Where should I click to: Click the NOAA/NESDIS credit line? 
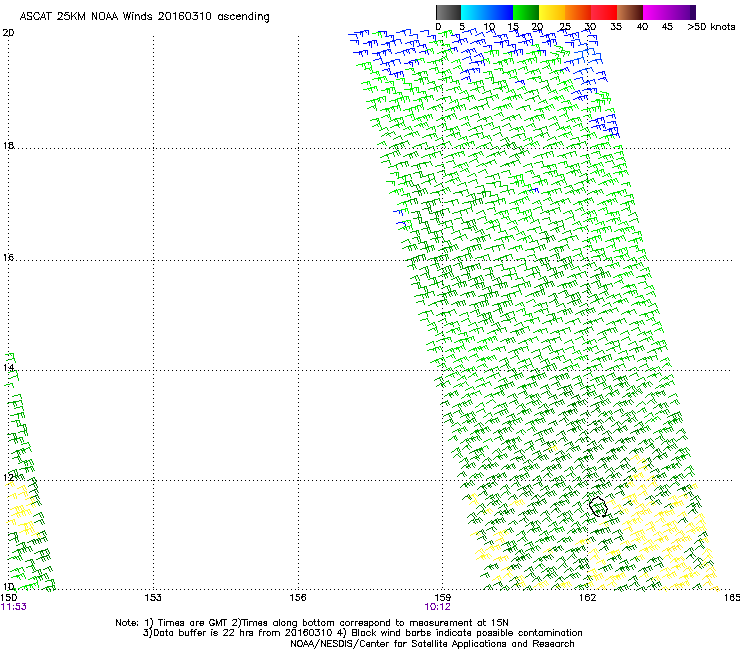[432, 644]
